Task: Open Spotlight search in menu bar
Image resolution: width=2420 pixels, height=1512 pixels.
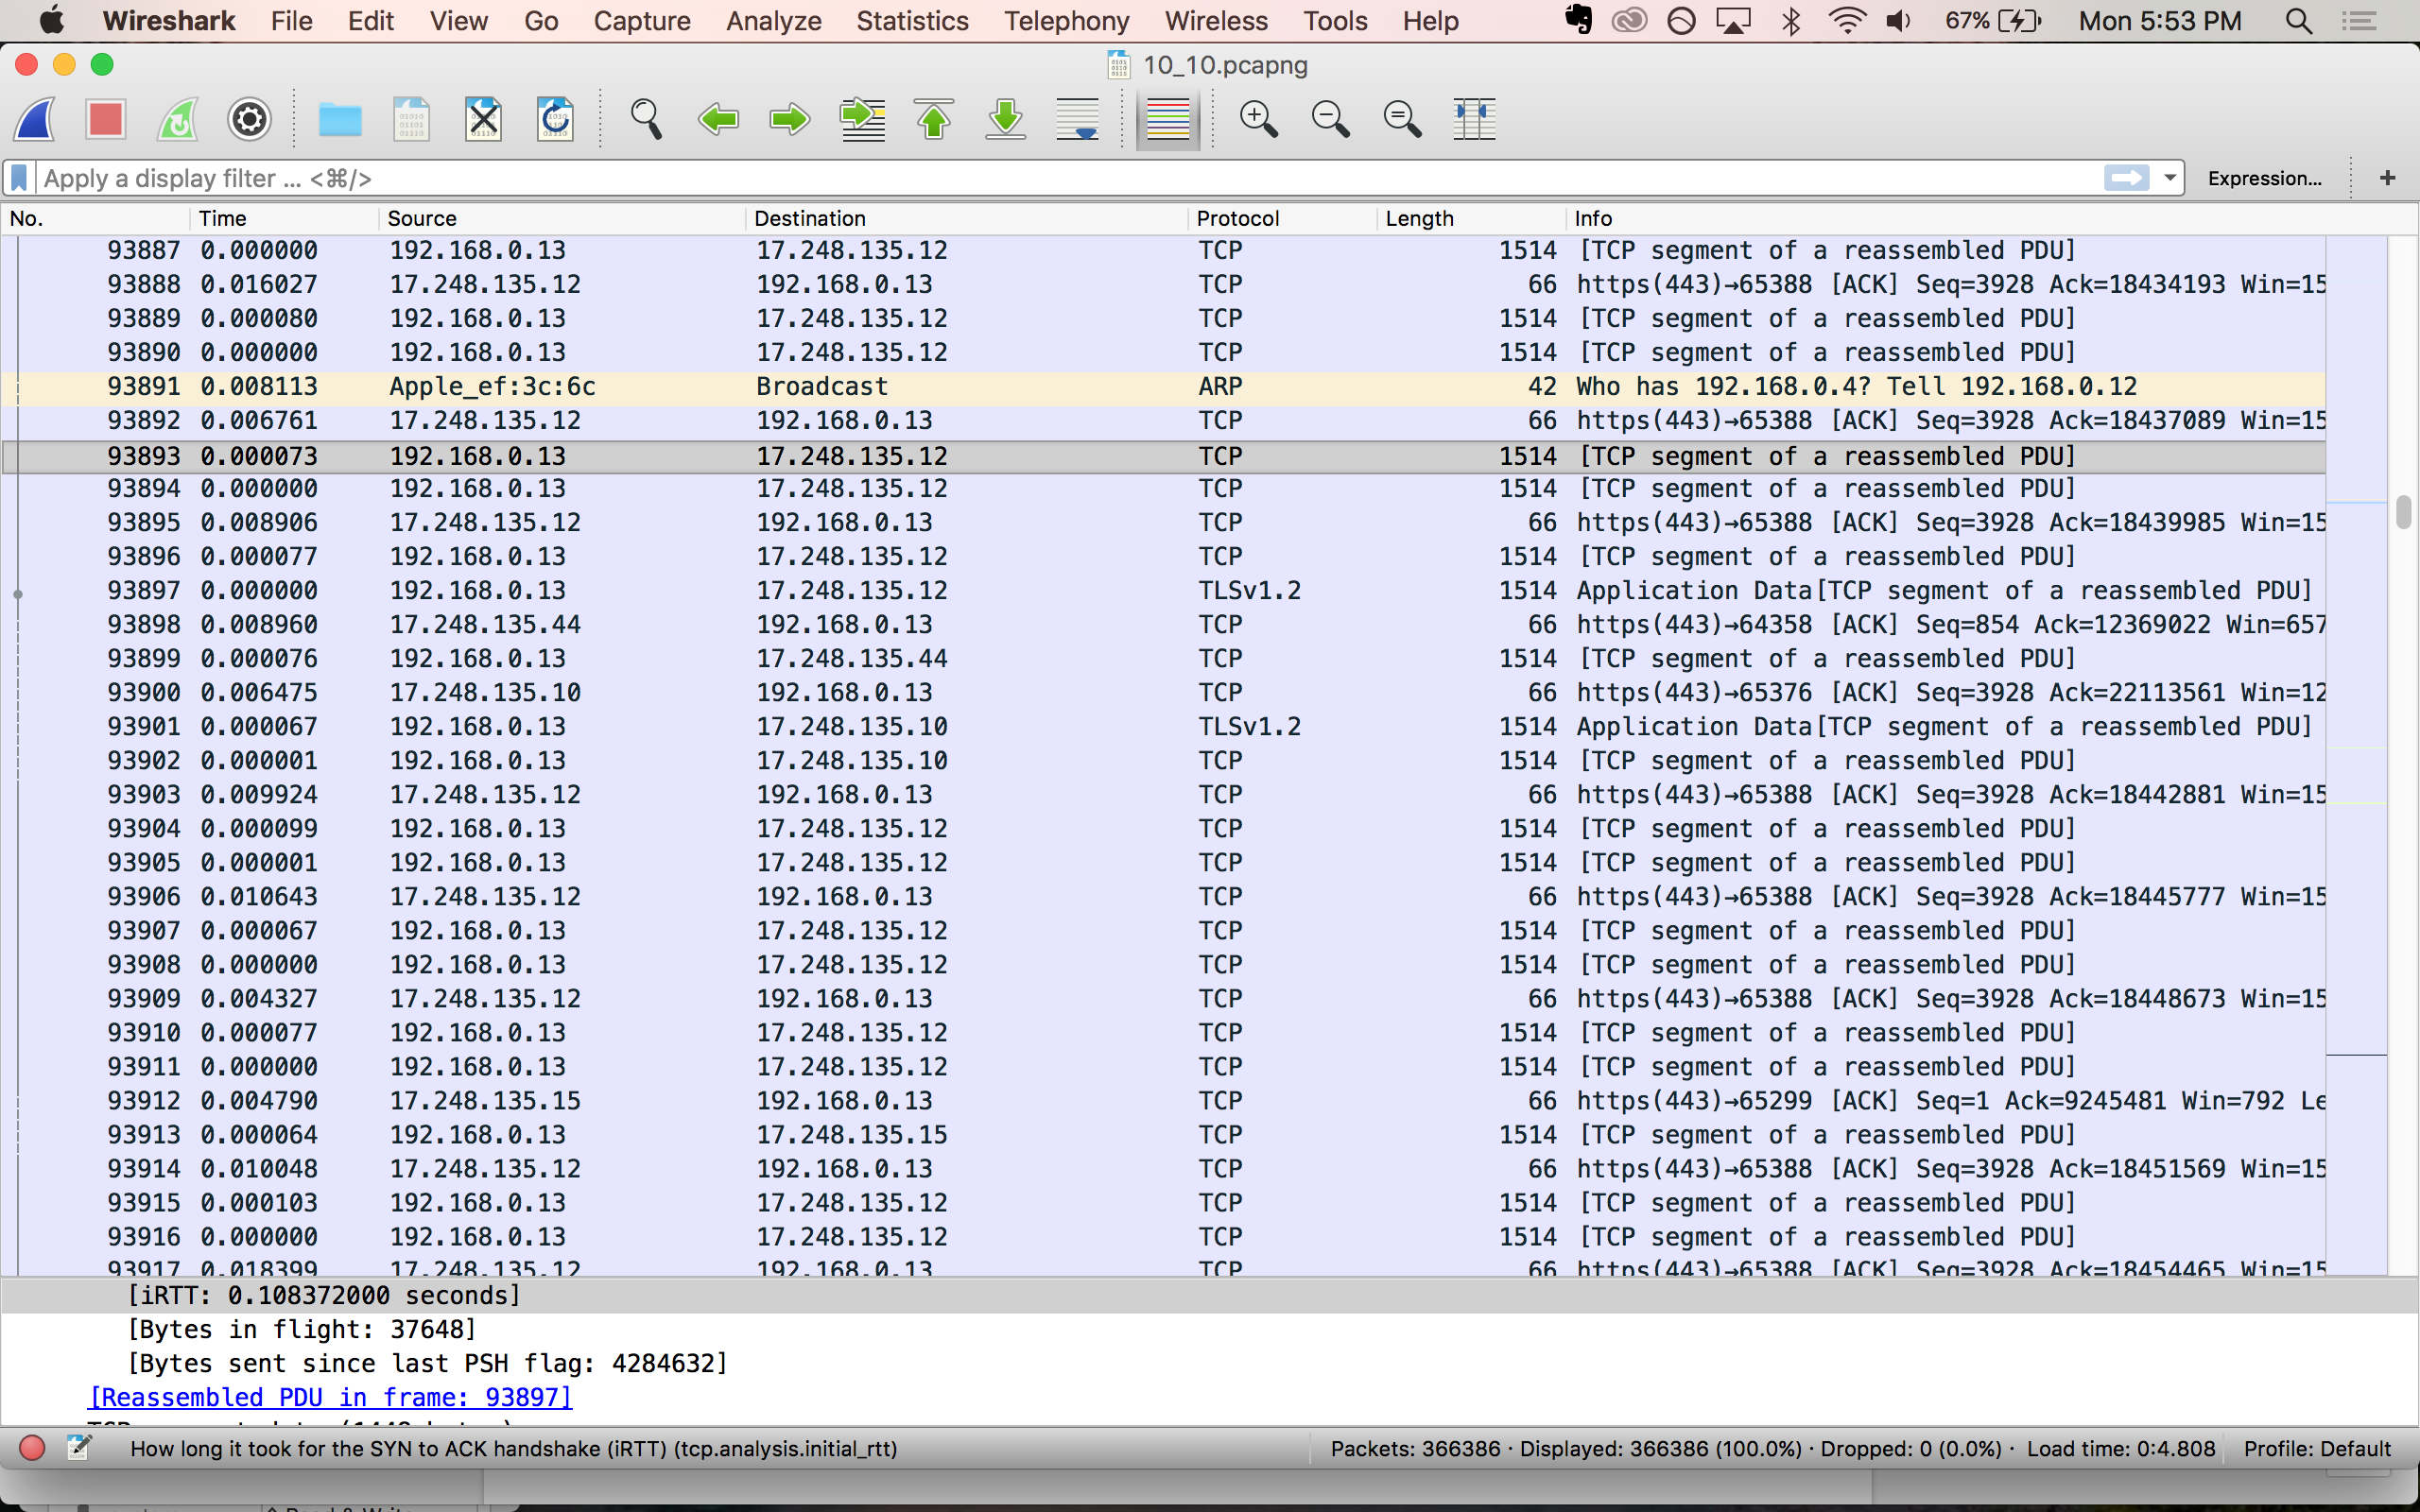Action: [x=2299, y=21]
